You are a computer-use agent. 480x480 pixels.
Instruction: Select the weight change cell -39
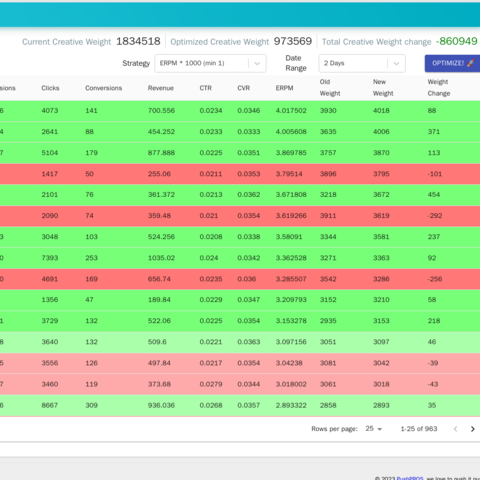click(433, 363)
